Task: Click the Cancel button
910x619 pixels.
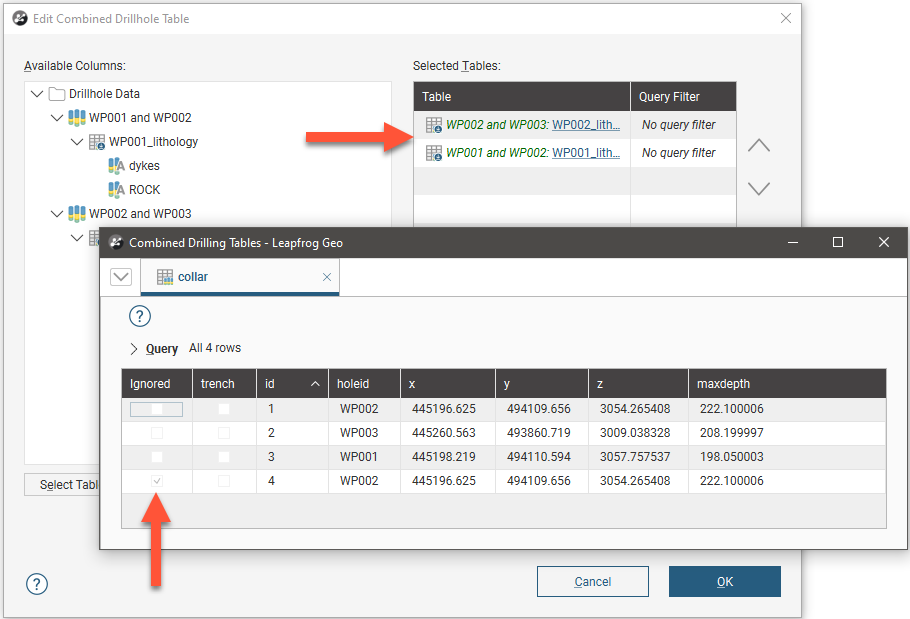Action: 593,581
